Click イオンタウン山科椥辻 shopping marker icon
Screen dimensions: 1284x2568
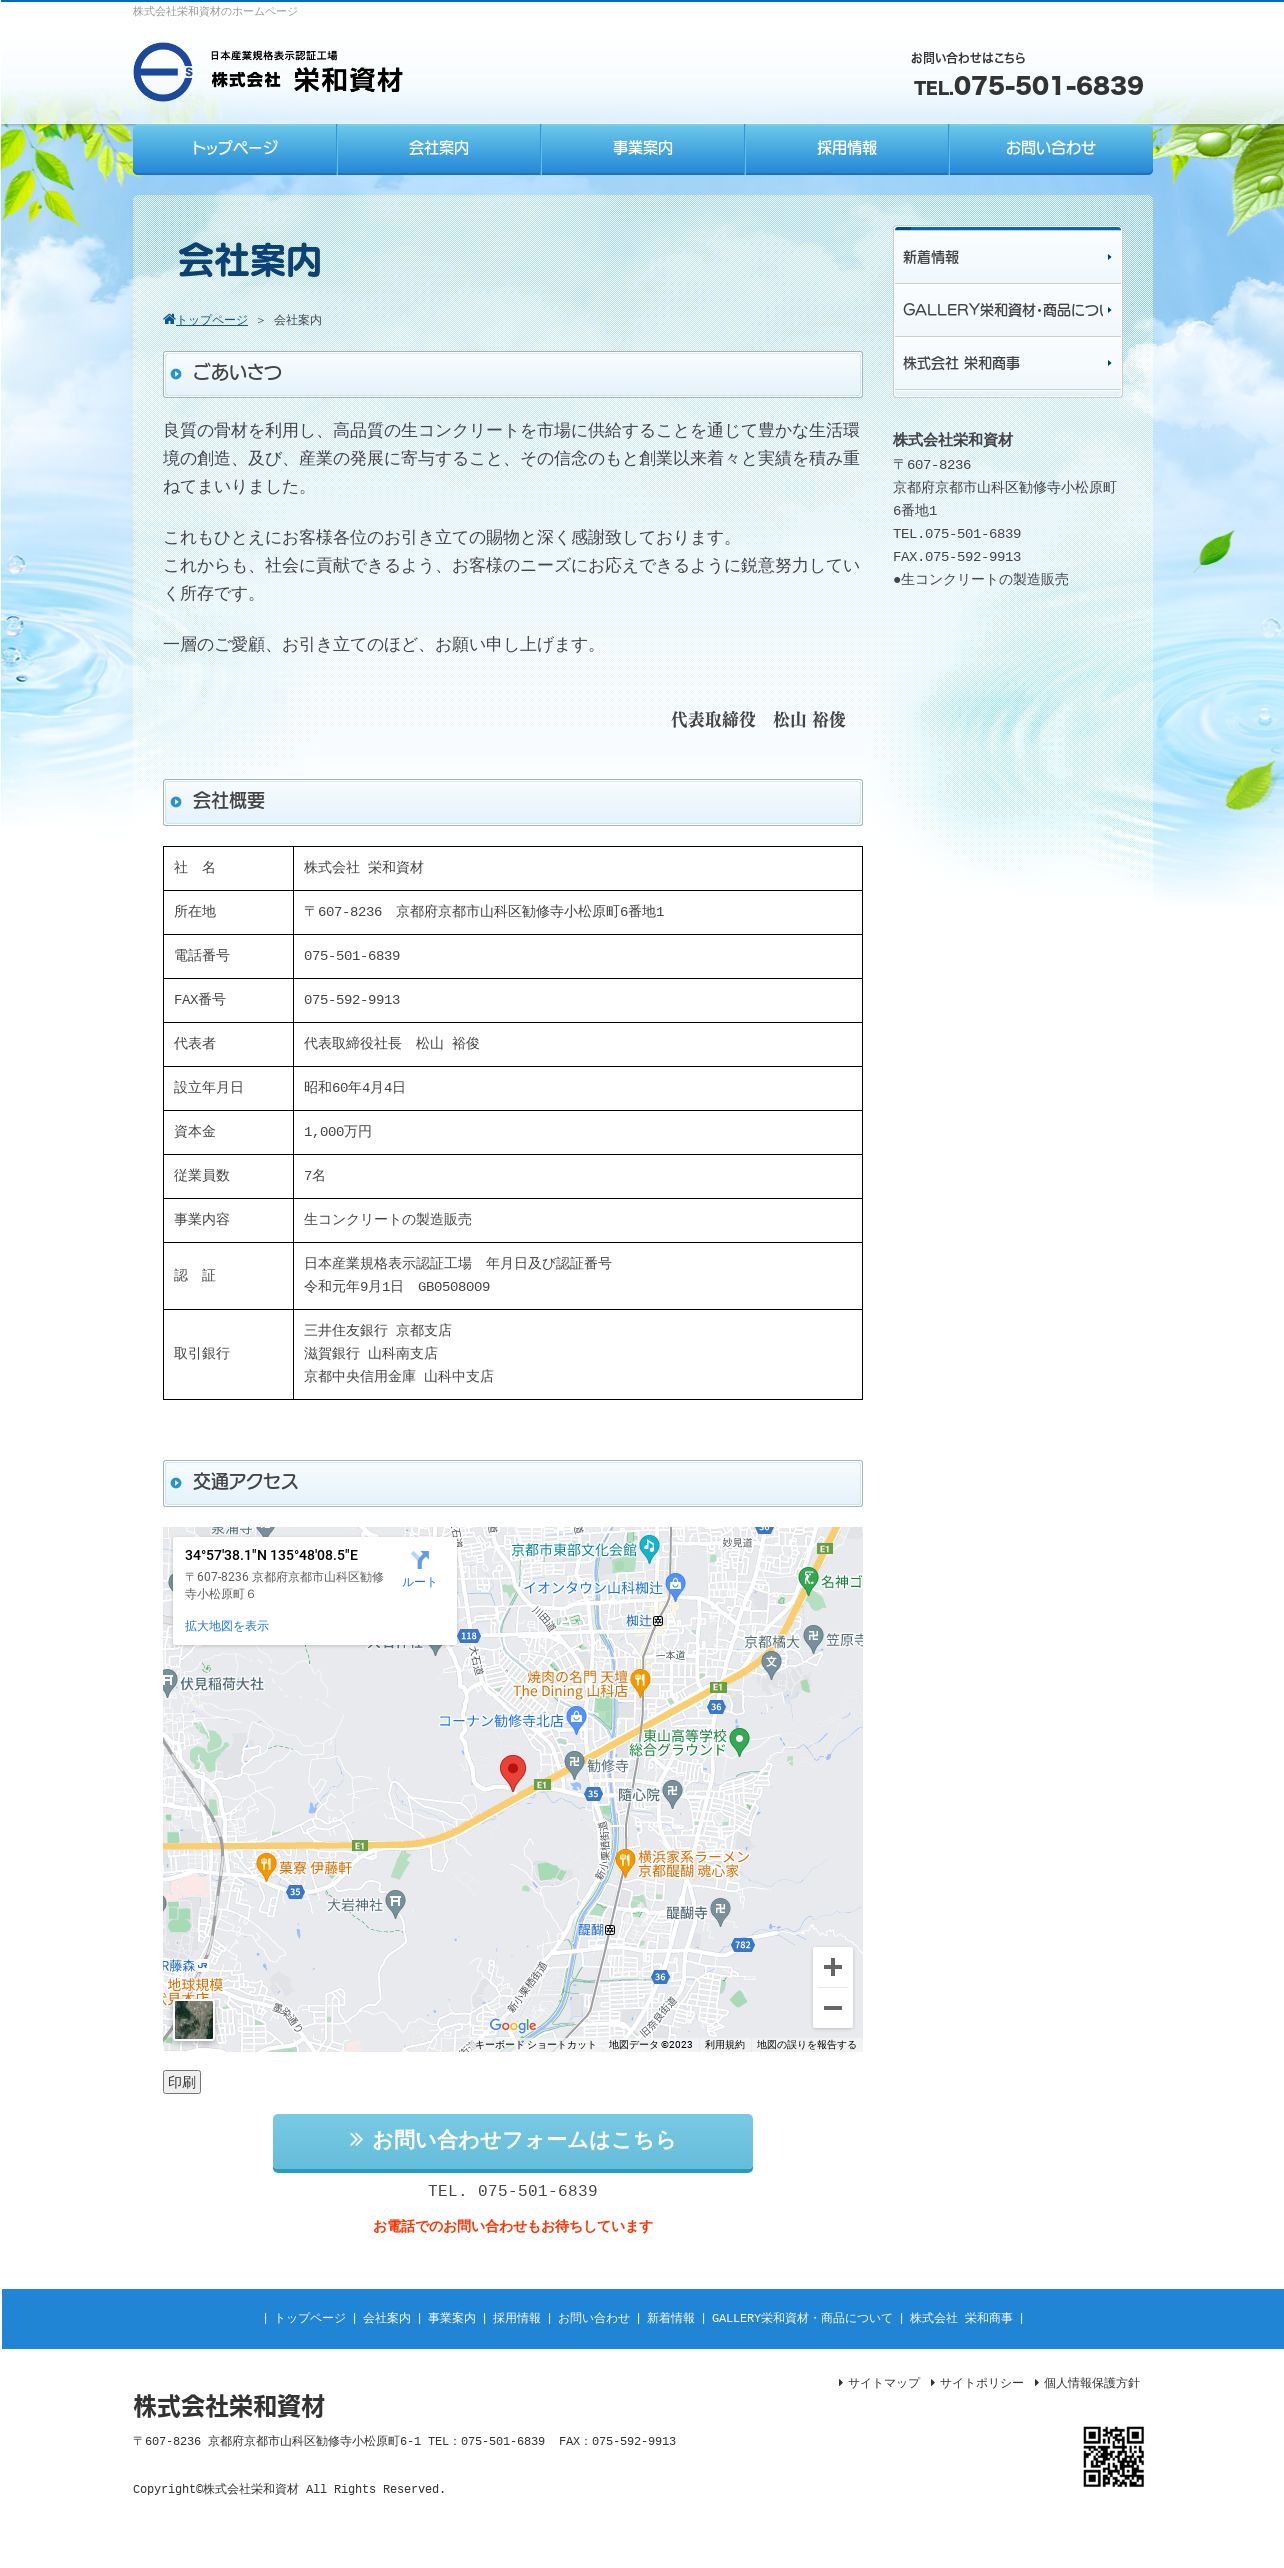coord(676,1585)
